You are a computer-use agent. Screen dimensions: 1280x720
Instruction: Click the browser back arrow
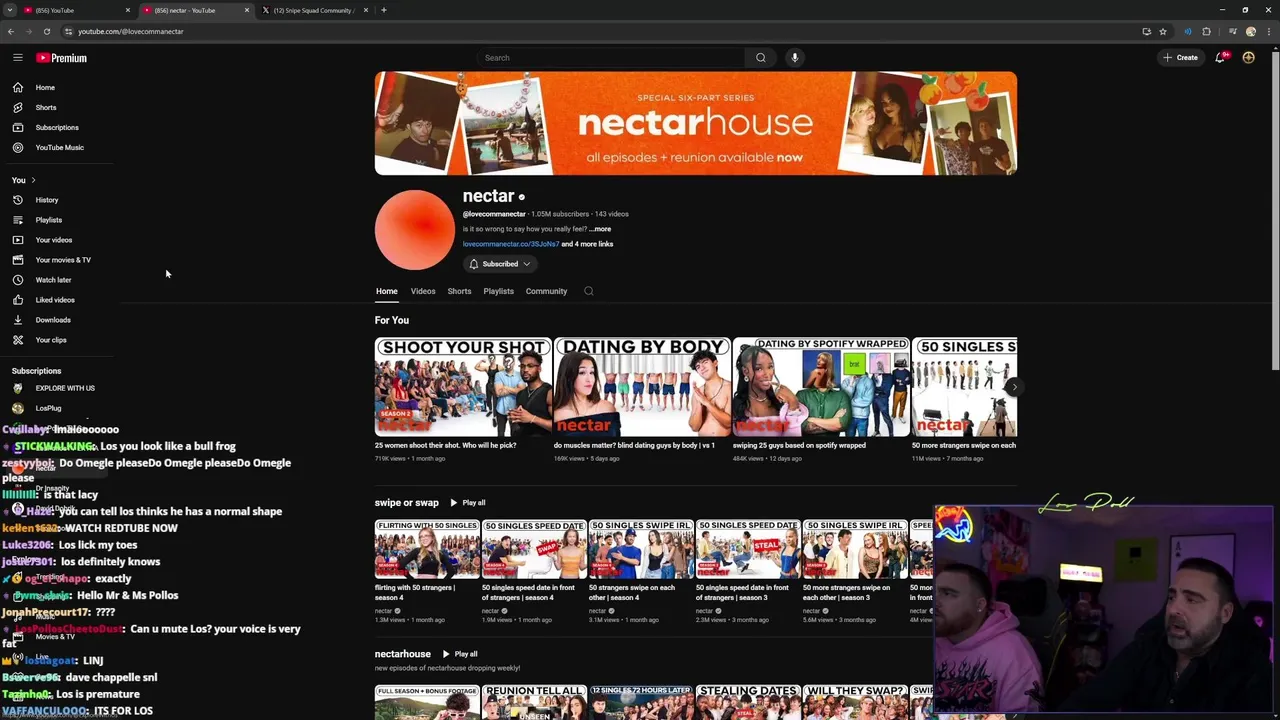11,31
